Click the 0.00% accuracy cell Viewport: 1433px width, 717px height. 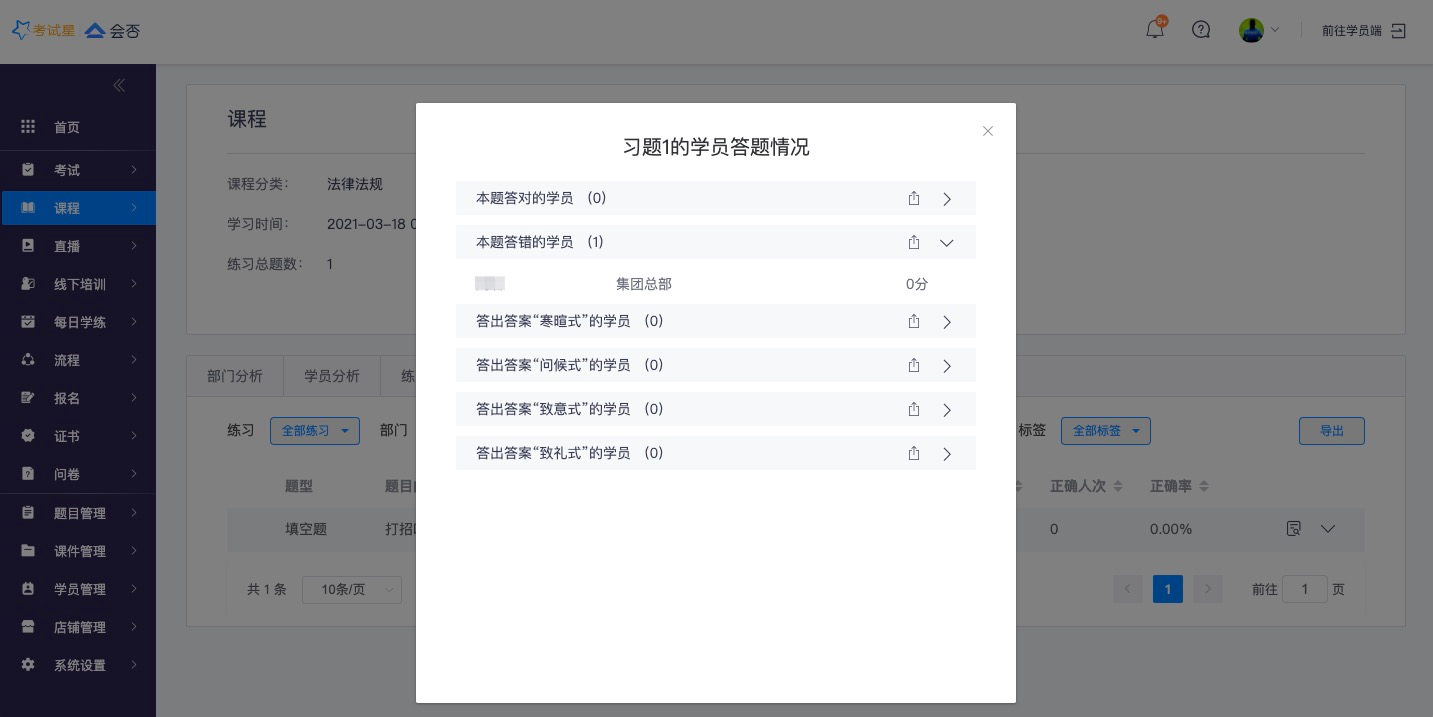[x=1171, y=529]
